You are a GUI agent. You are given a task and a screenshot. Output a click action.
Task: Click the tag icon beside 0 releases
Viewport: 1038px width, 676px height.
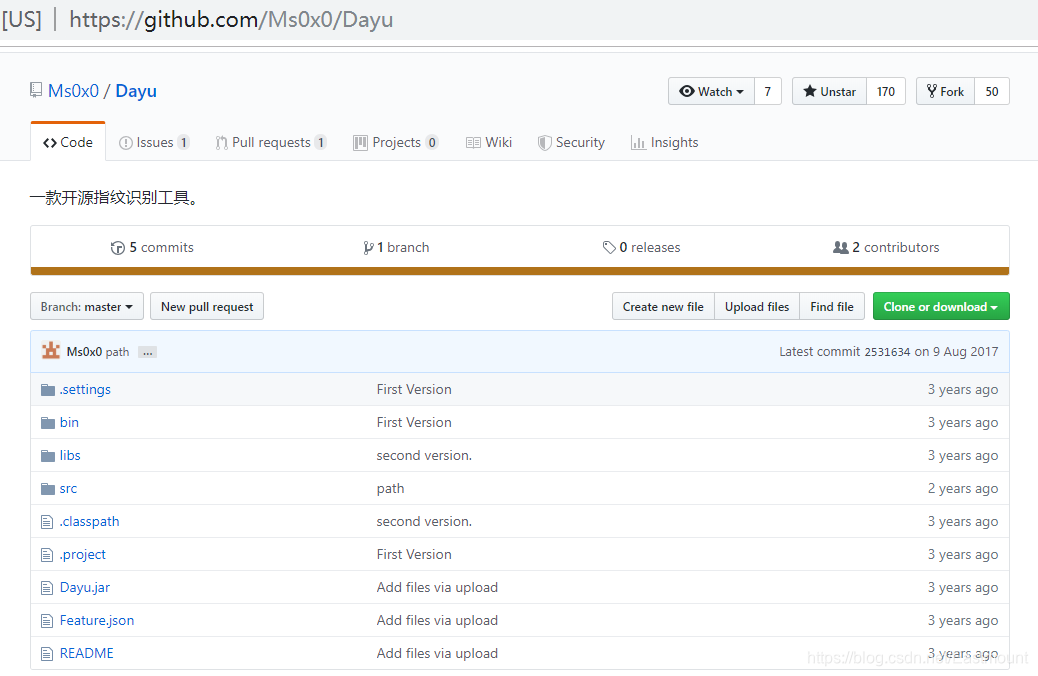pyautogui.click(x=609, y=248)
